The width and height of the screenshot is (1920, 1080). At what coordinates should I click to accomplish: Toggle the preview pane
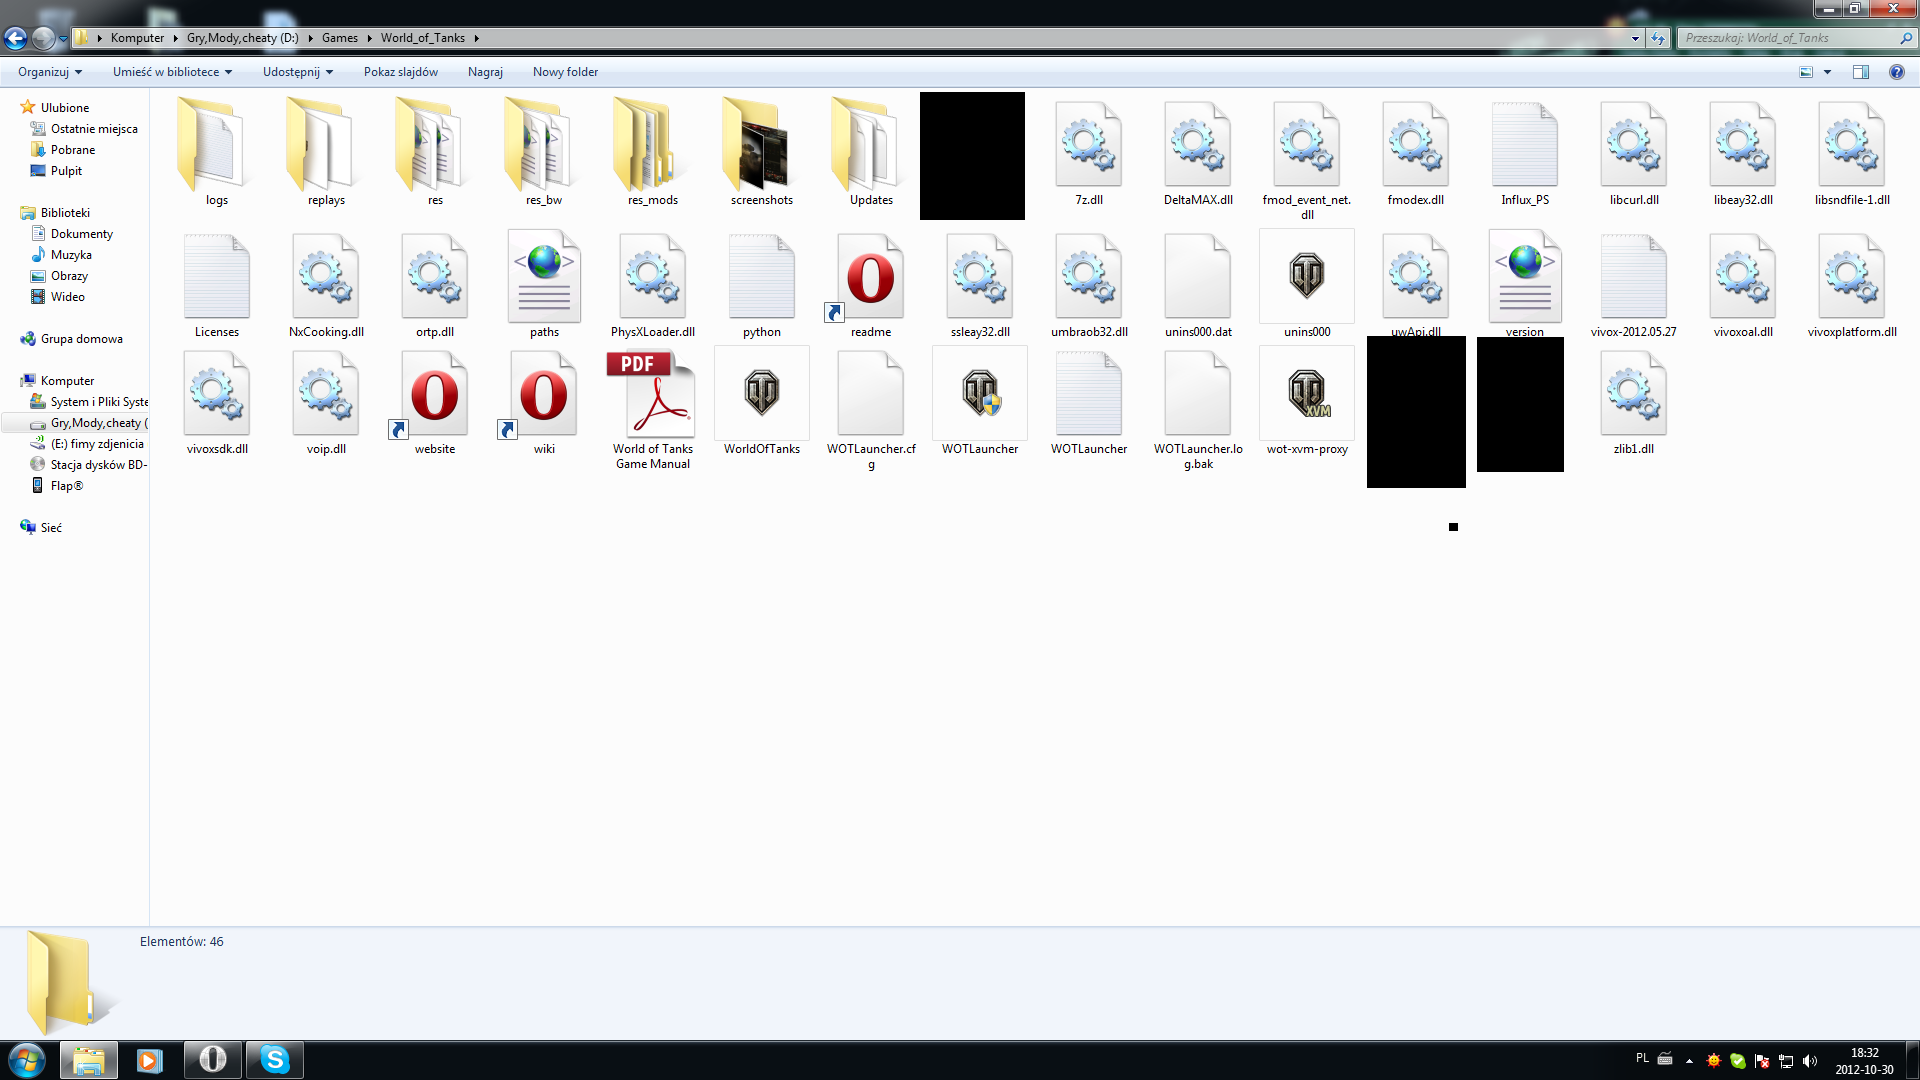(x=1860, y=72)
